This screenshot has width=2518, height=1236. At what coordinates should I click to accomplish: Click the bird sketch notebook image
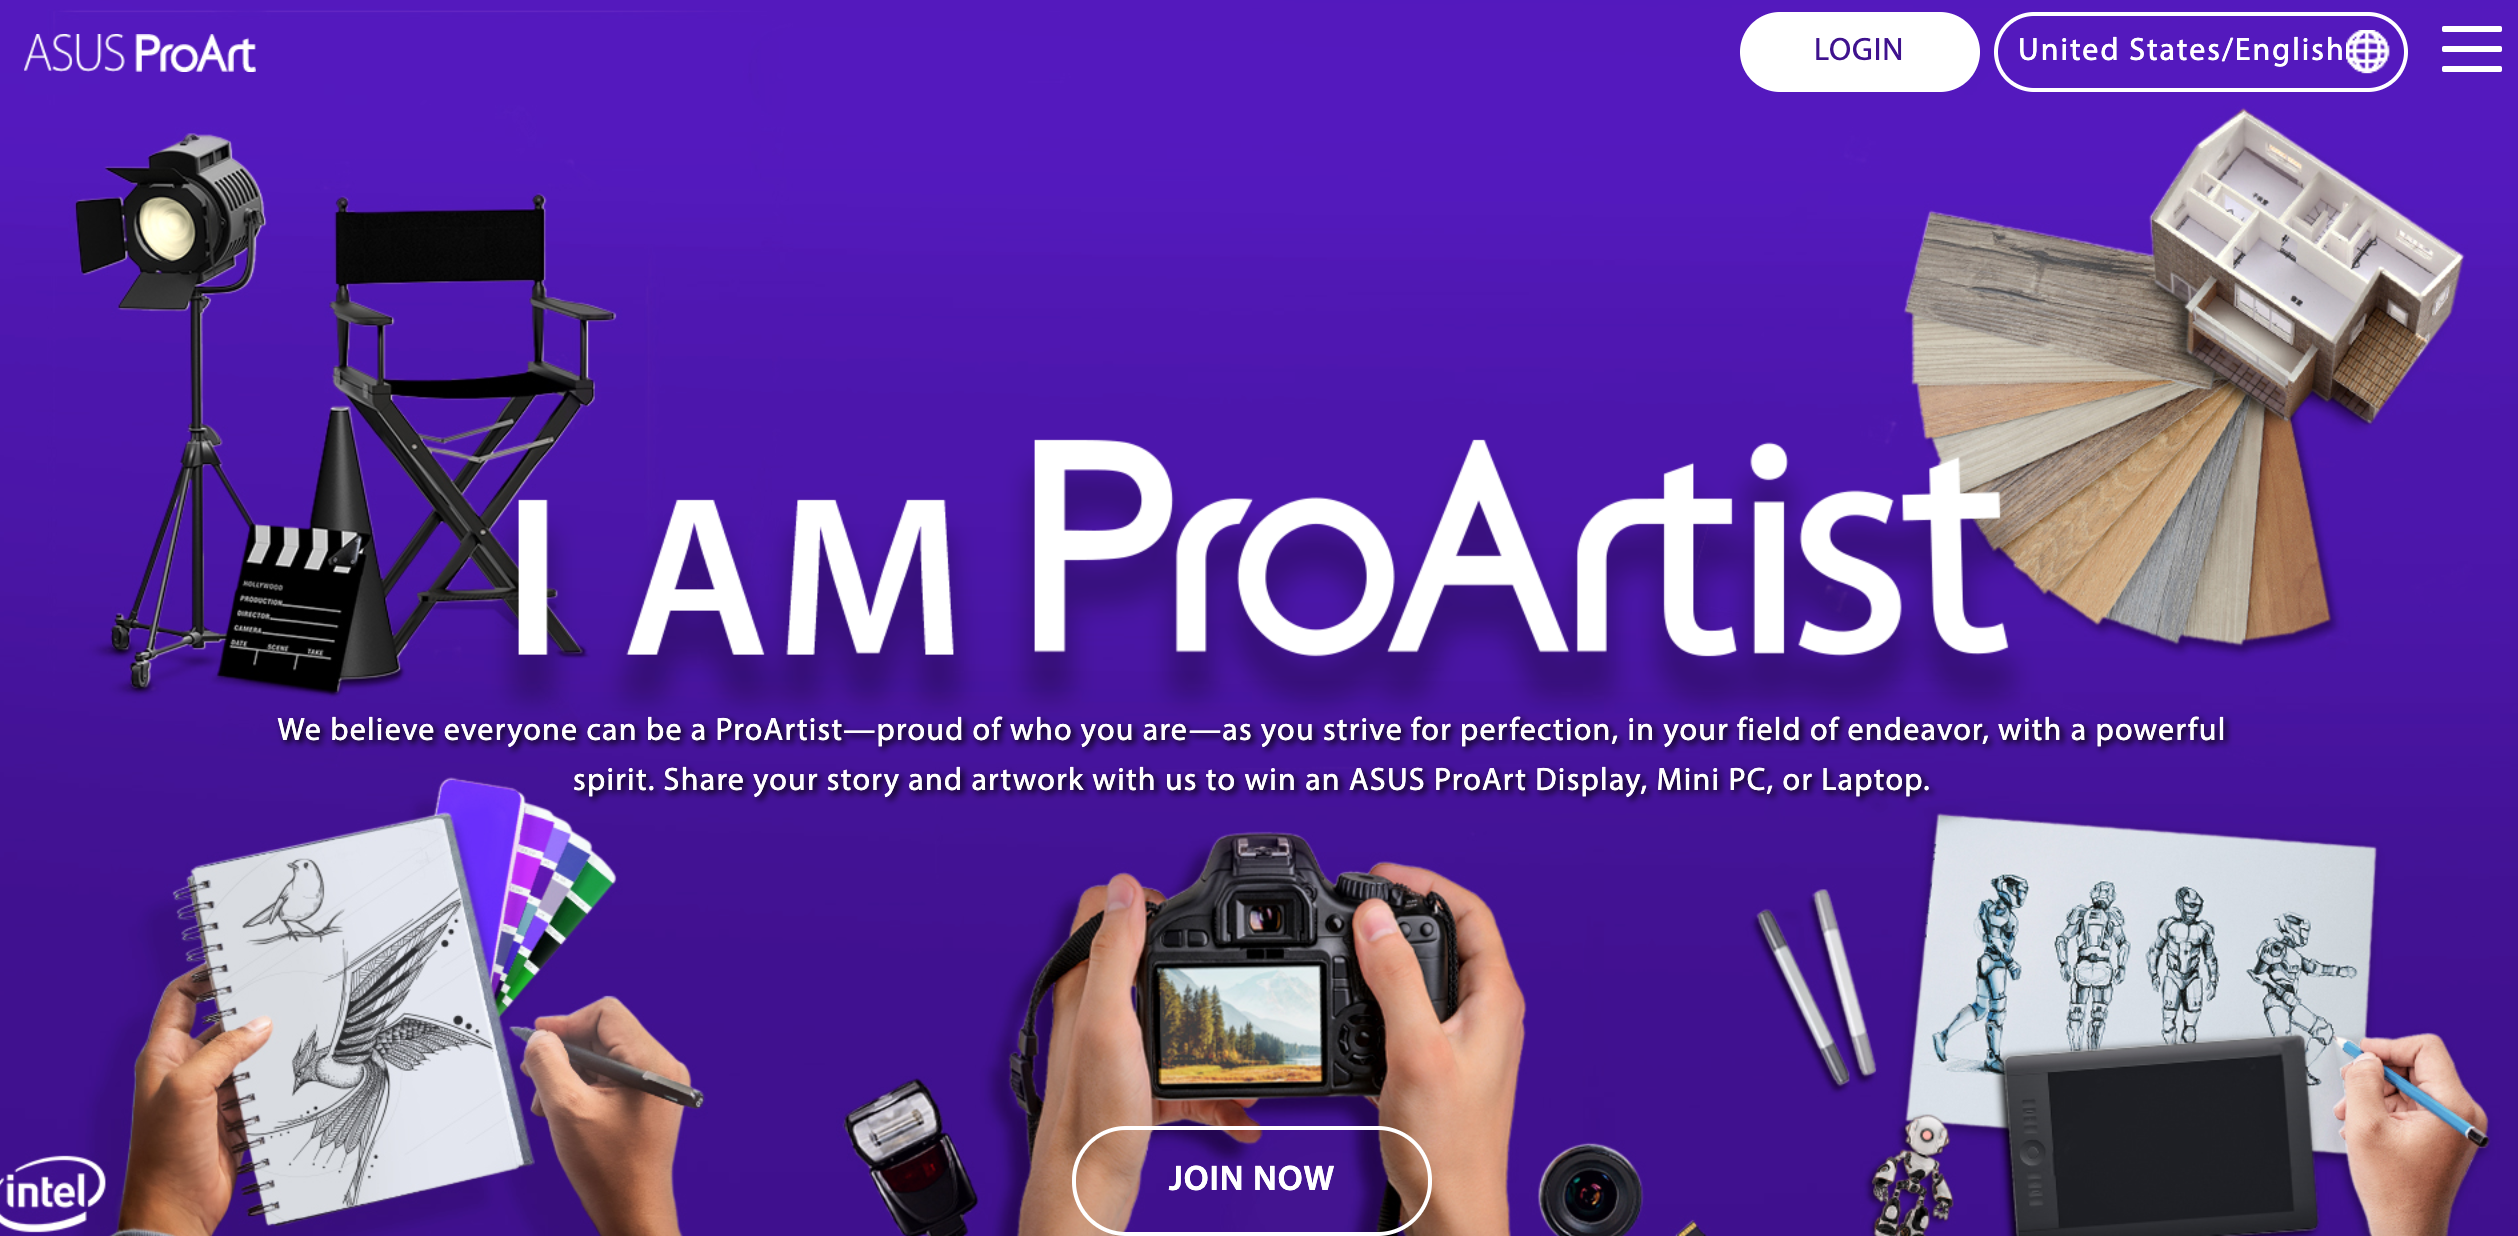pyautogui.click(x=355, y=1020)
